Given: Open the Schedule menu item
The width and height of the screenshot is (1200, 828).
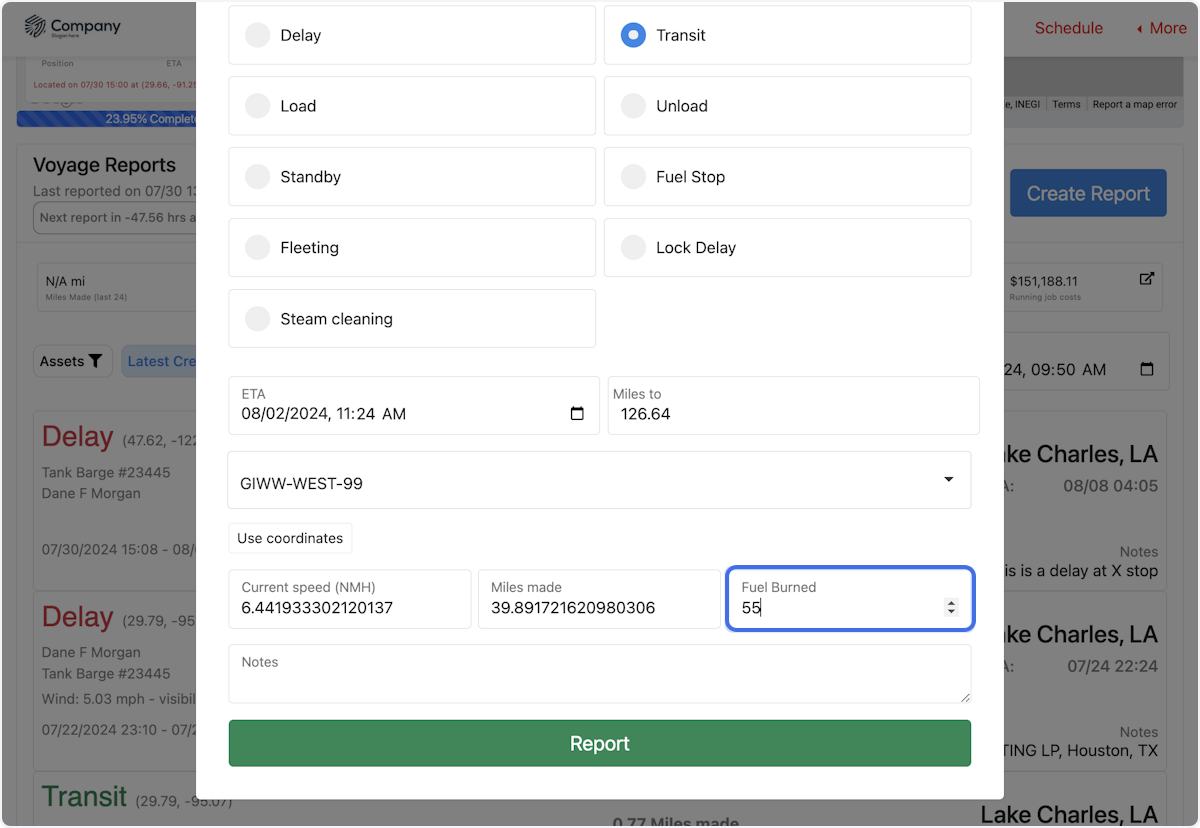Looking at the screenshot, I should tap(1068, 28).
